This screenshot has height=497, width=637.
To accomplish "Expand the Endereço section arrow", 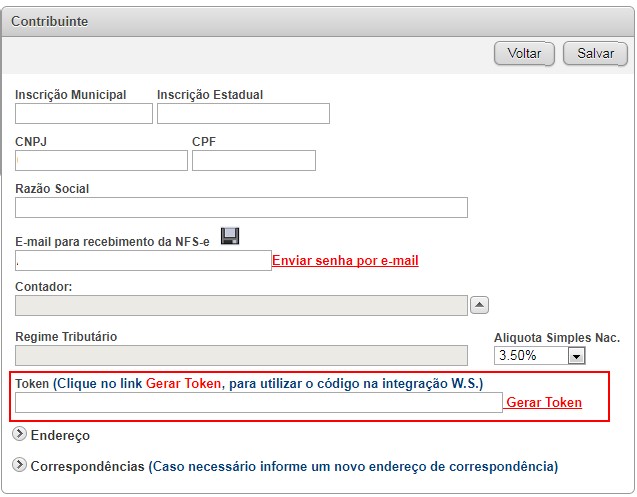I will pyautogui.click(x=20, y=435).
